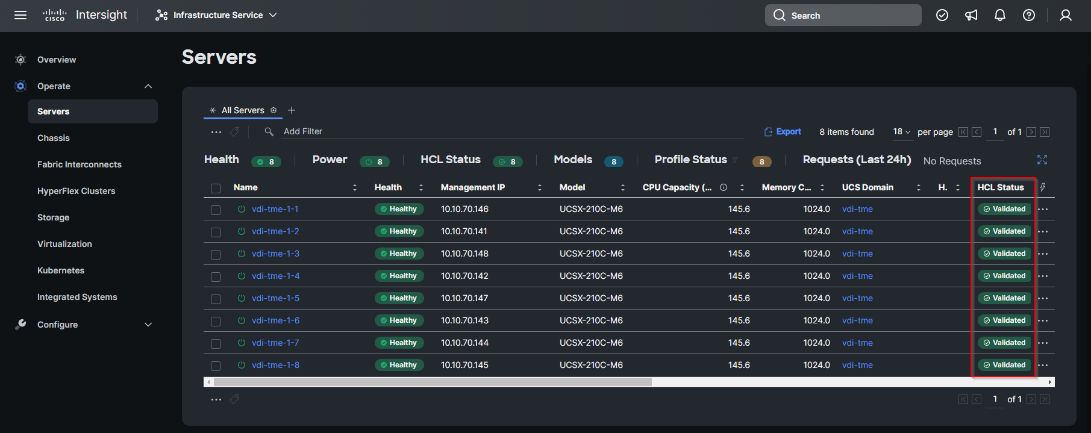Sort by the Health column arrows
The height and width of the screenshot is (433, 1091).
421,188
